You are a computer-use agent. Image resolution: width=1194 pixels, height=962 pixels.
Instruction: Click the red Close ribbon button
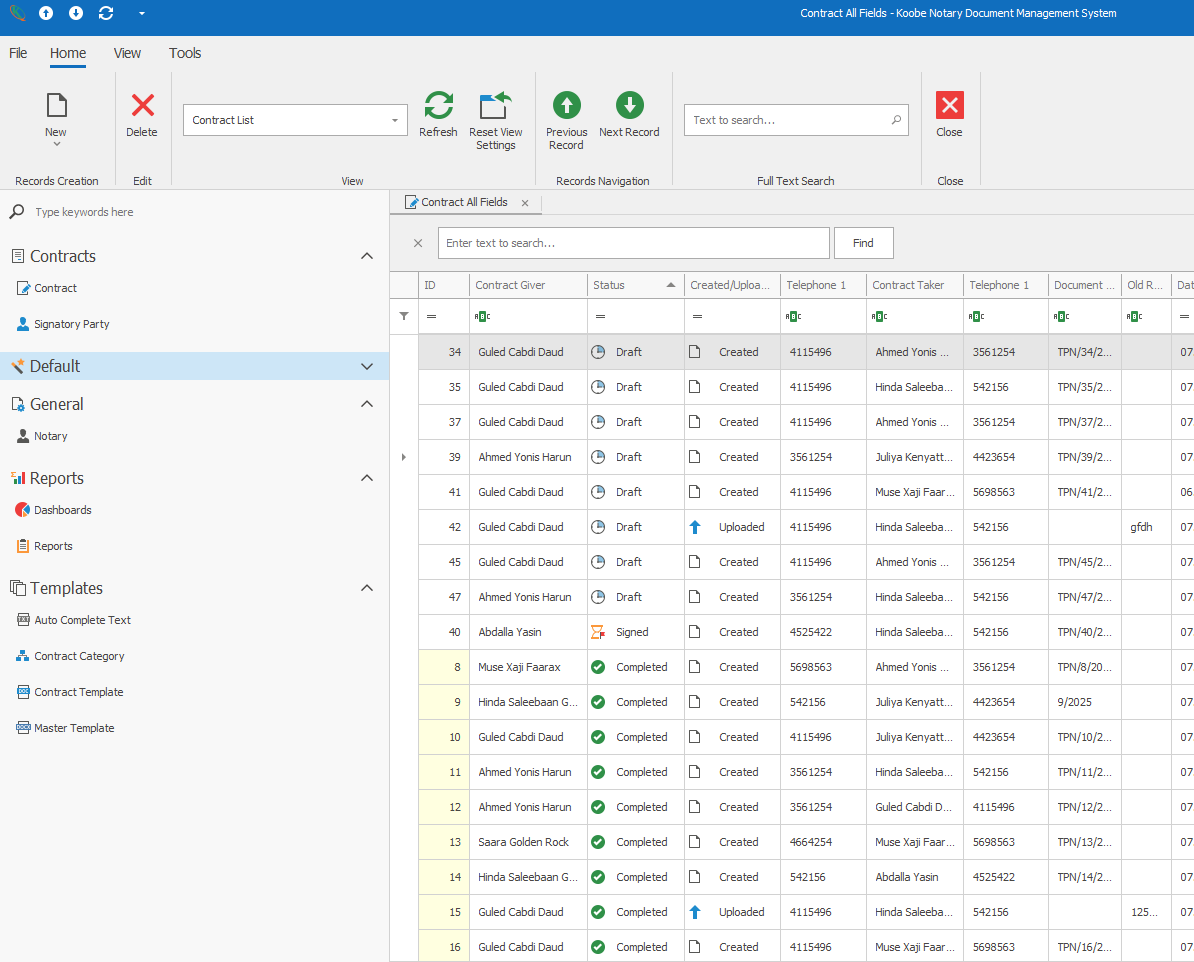coord(950,115)
